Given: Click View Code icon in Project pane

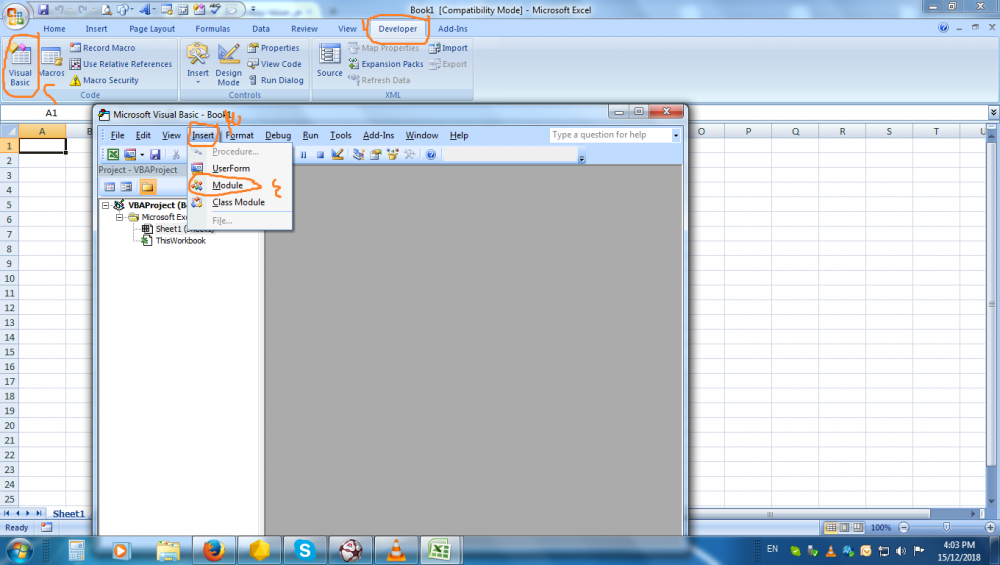Looking at the screenshot, I should 110,187.
